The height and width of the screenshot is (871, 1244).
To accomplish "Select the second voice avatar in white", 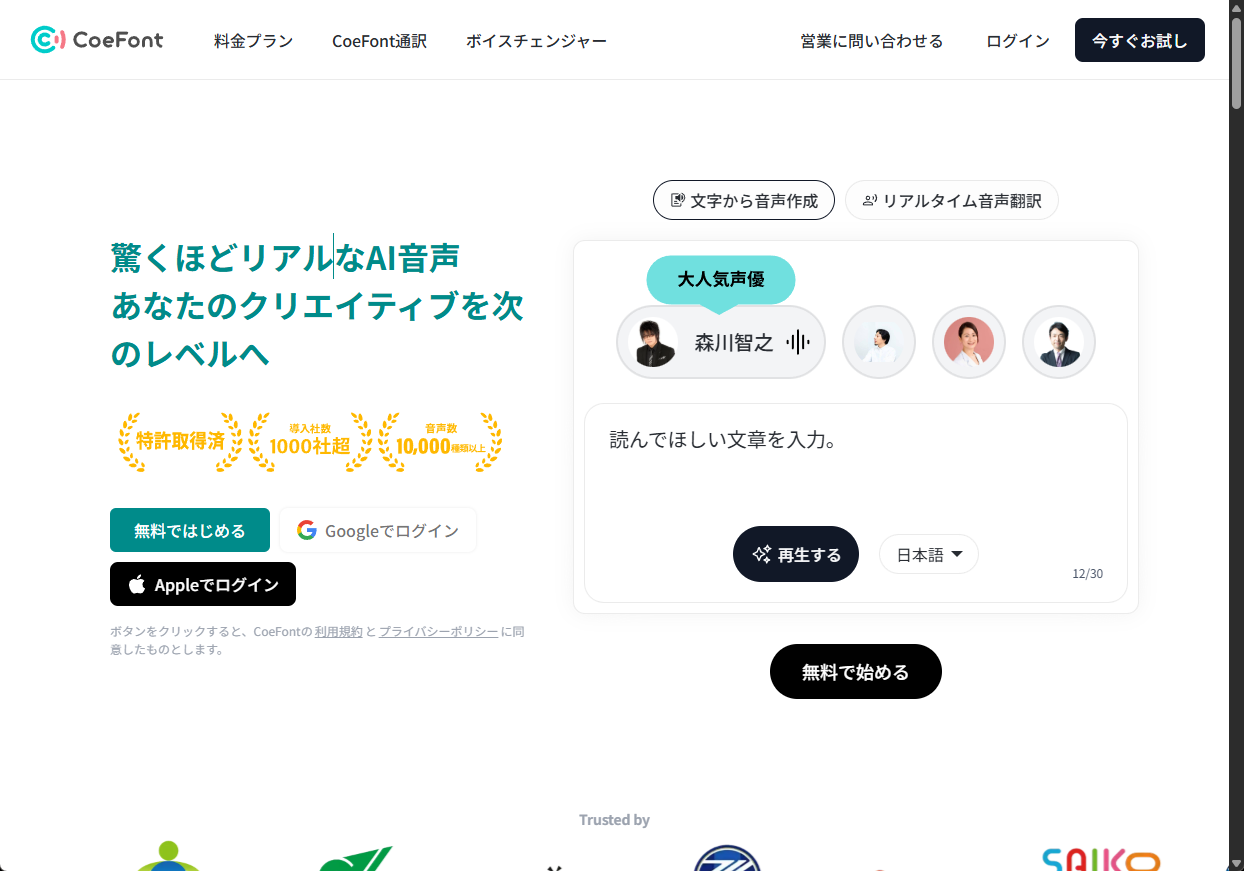I will (878, 342).
